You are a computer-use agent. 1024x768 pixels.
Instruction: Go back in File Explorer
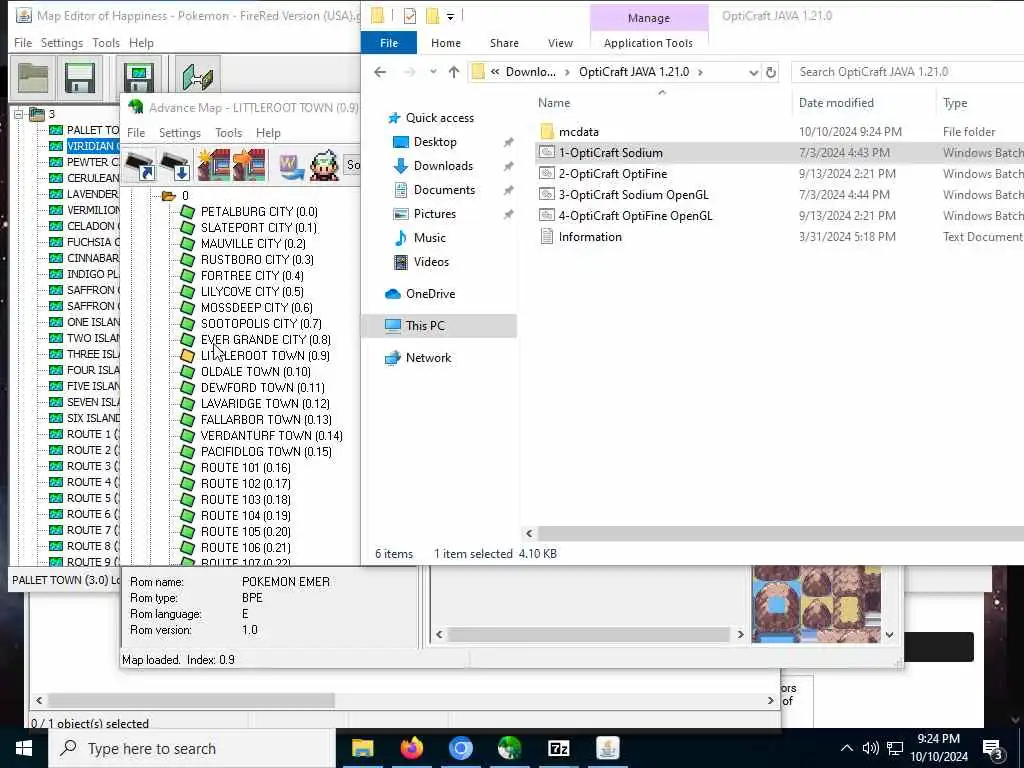380,72
